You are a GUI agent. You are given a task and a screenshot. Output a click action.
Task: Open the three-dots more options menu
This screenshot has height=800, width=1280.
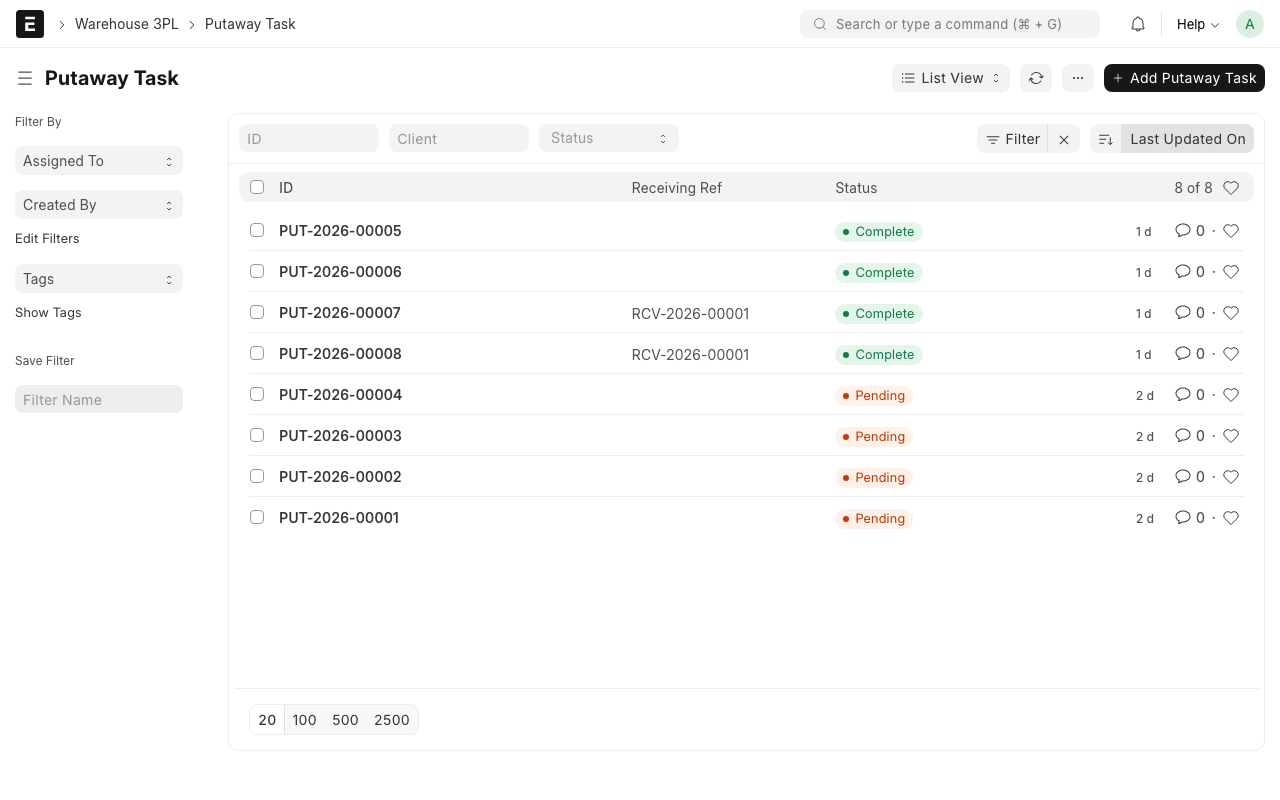coord(1078,78)
